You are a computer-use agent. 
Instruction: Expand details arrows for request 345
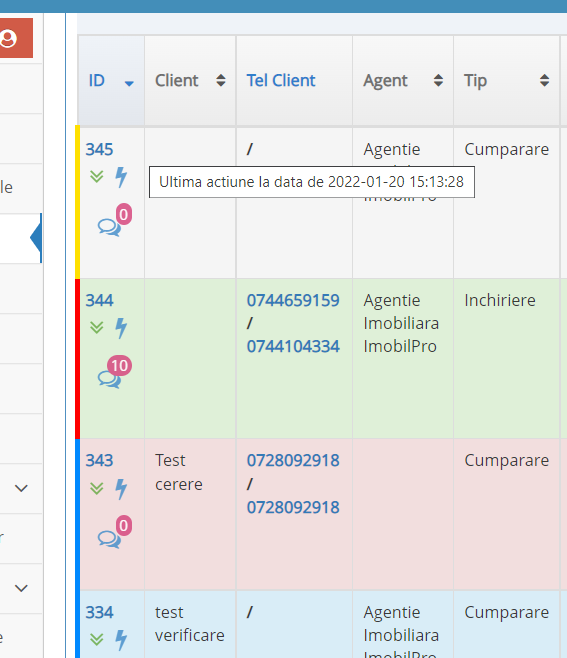click(x=97, y=176)
